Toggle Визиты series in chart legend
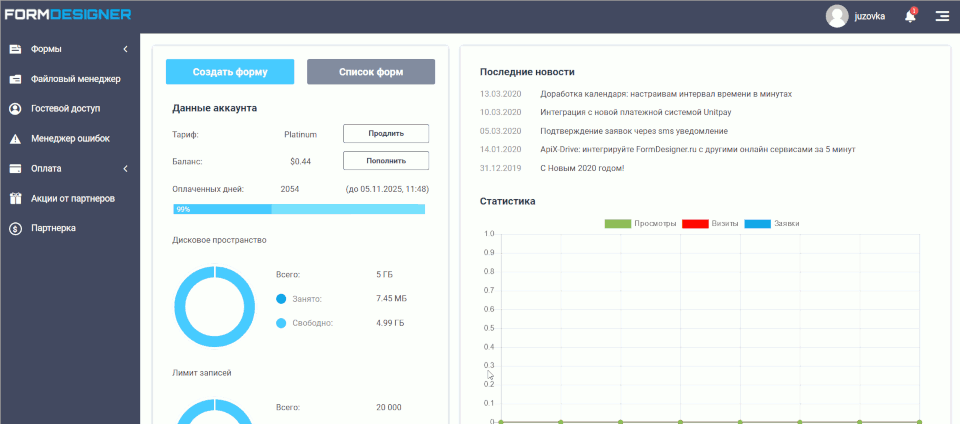The width and height of the screenshot is (960, 424). [x=710, y=223]
